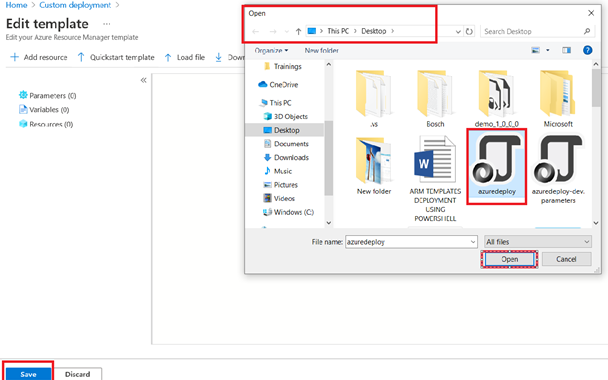Close the Open file dialog

591,13
